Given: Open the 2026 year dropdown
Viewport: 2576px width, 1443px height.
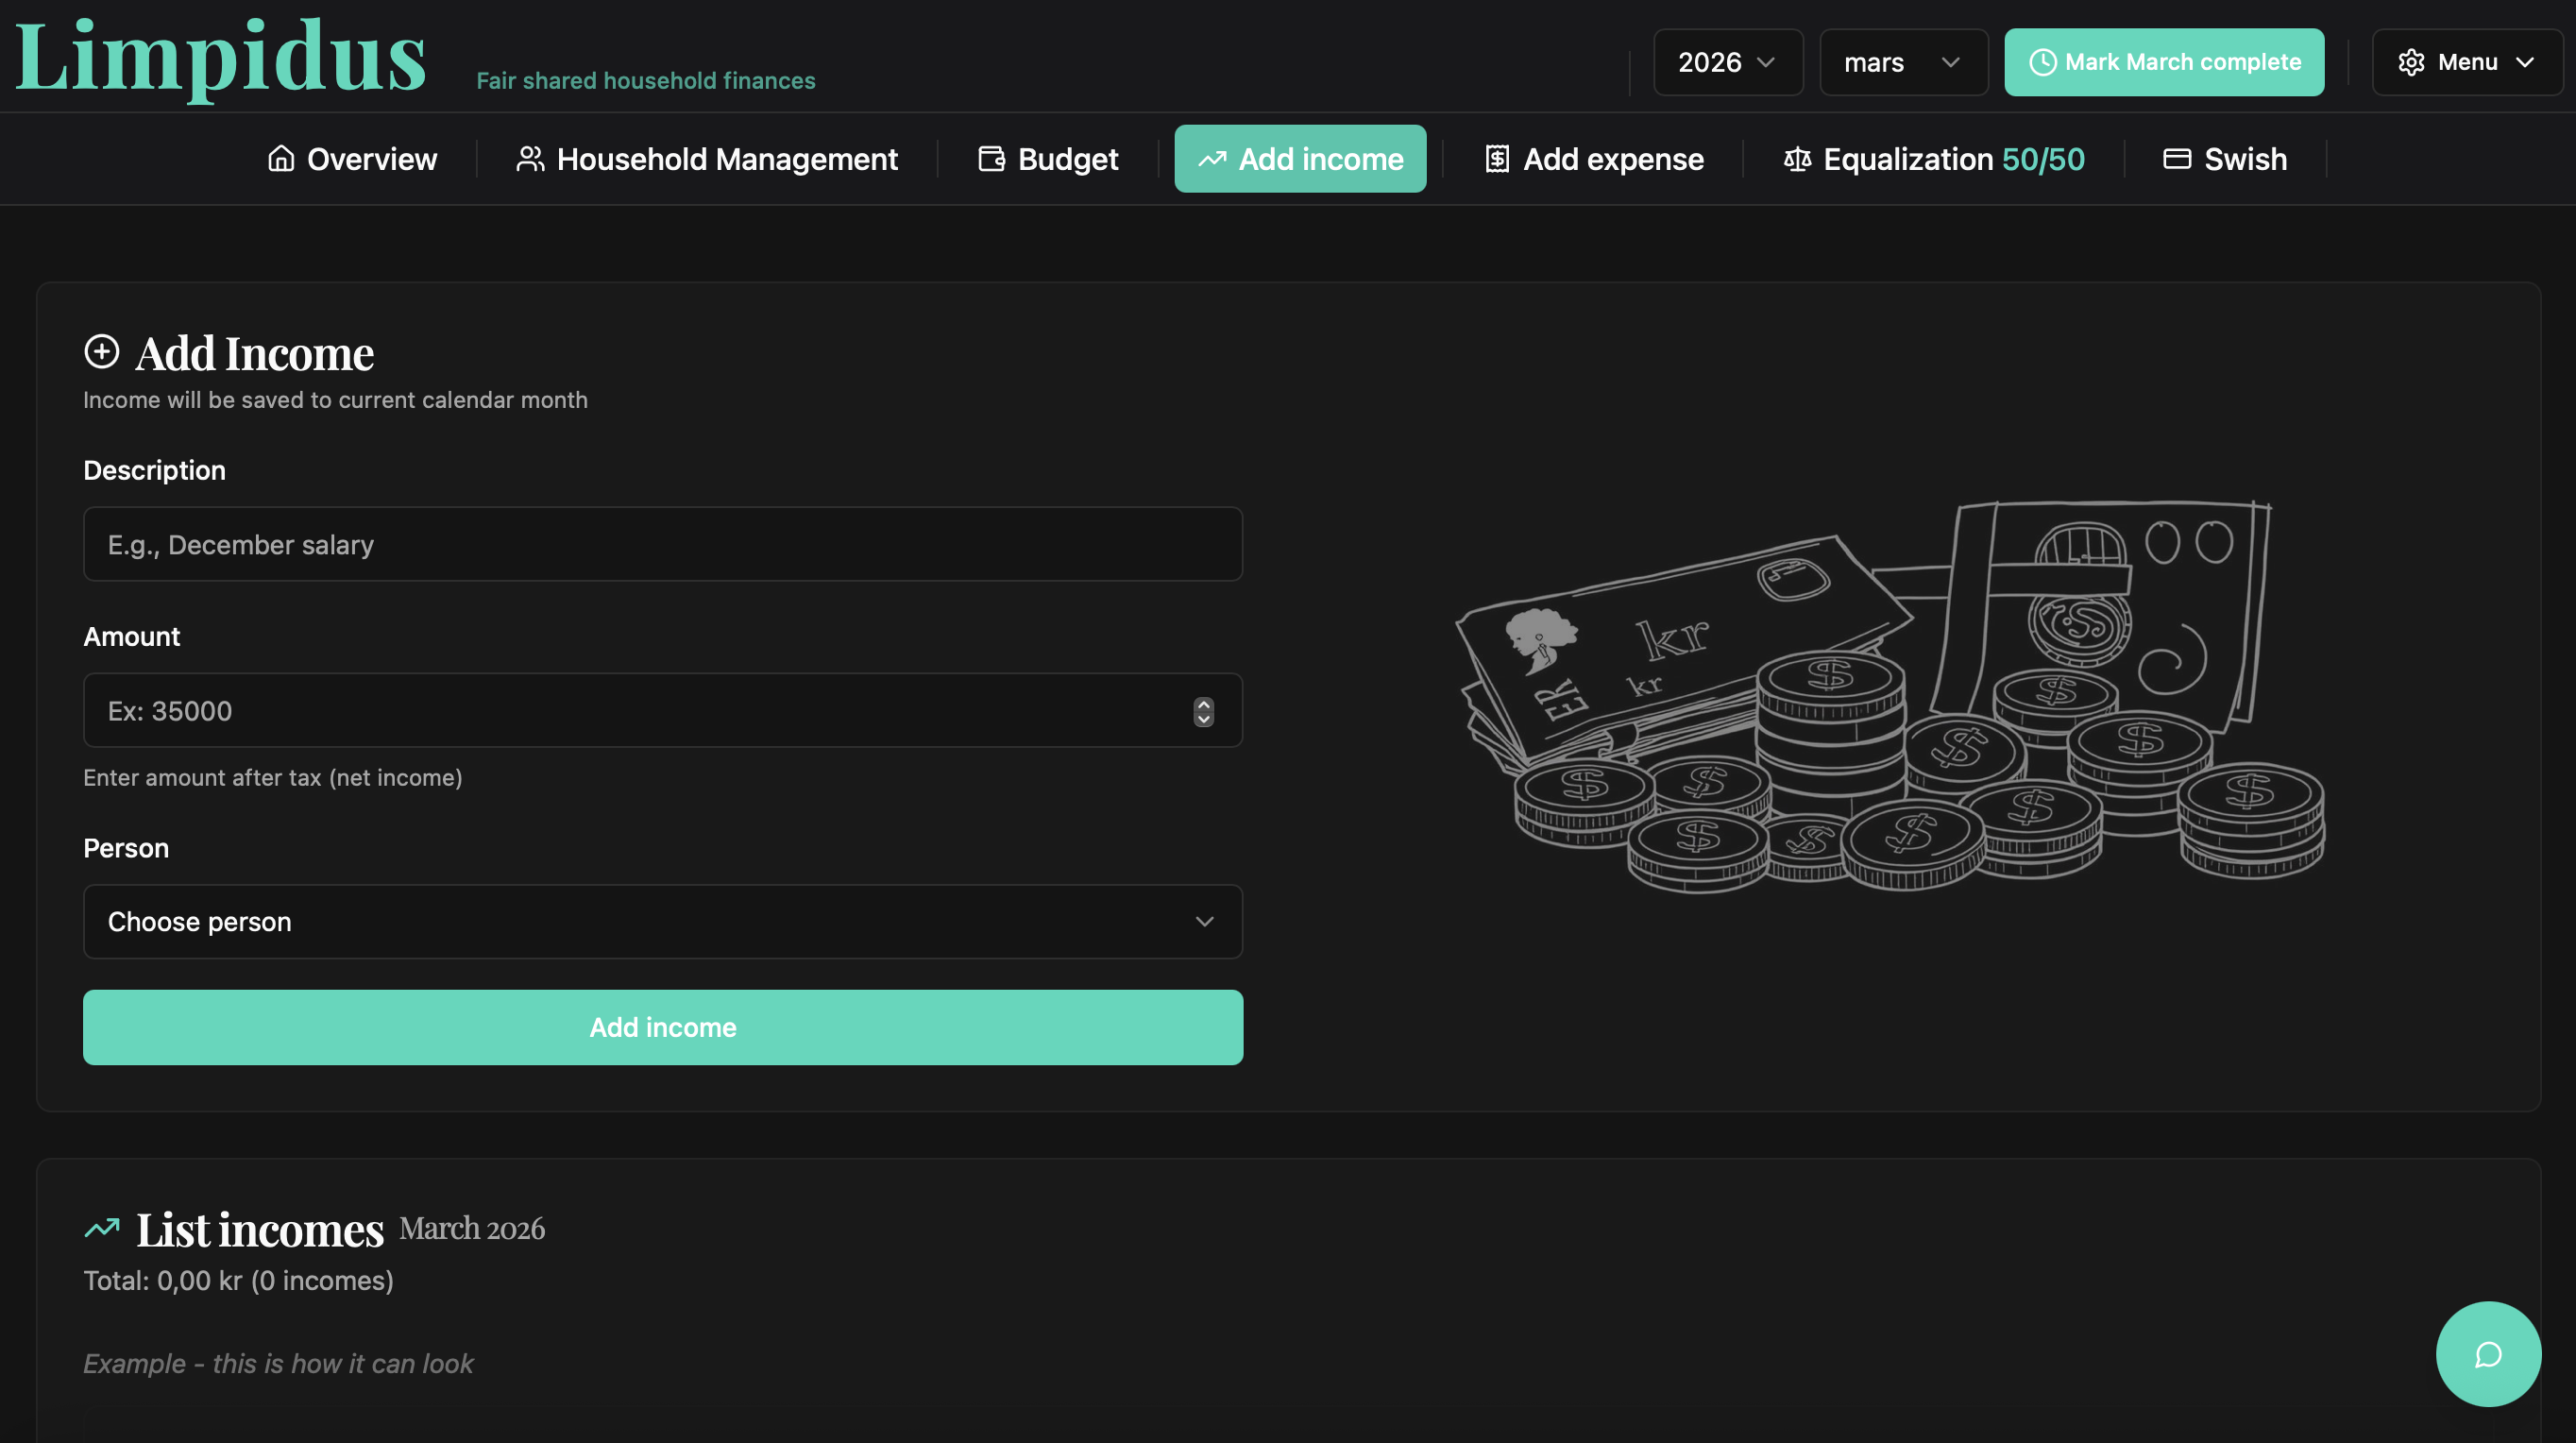Looking at the screenshot, I should (x=1727, y=62).
